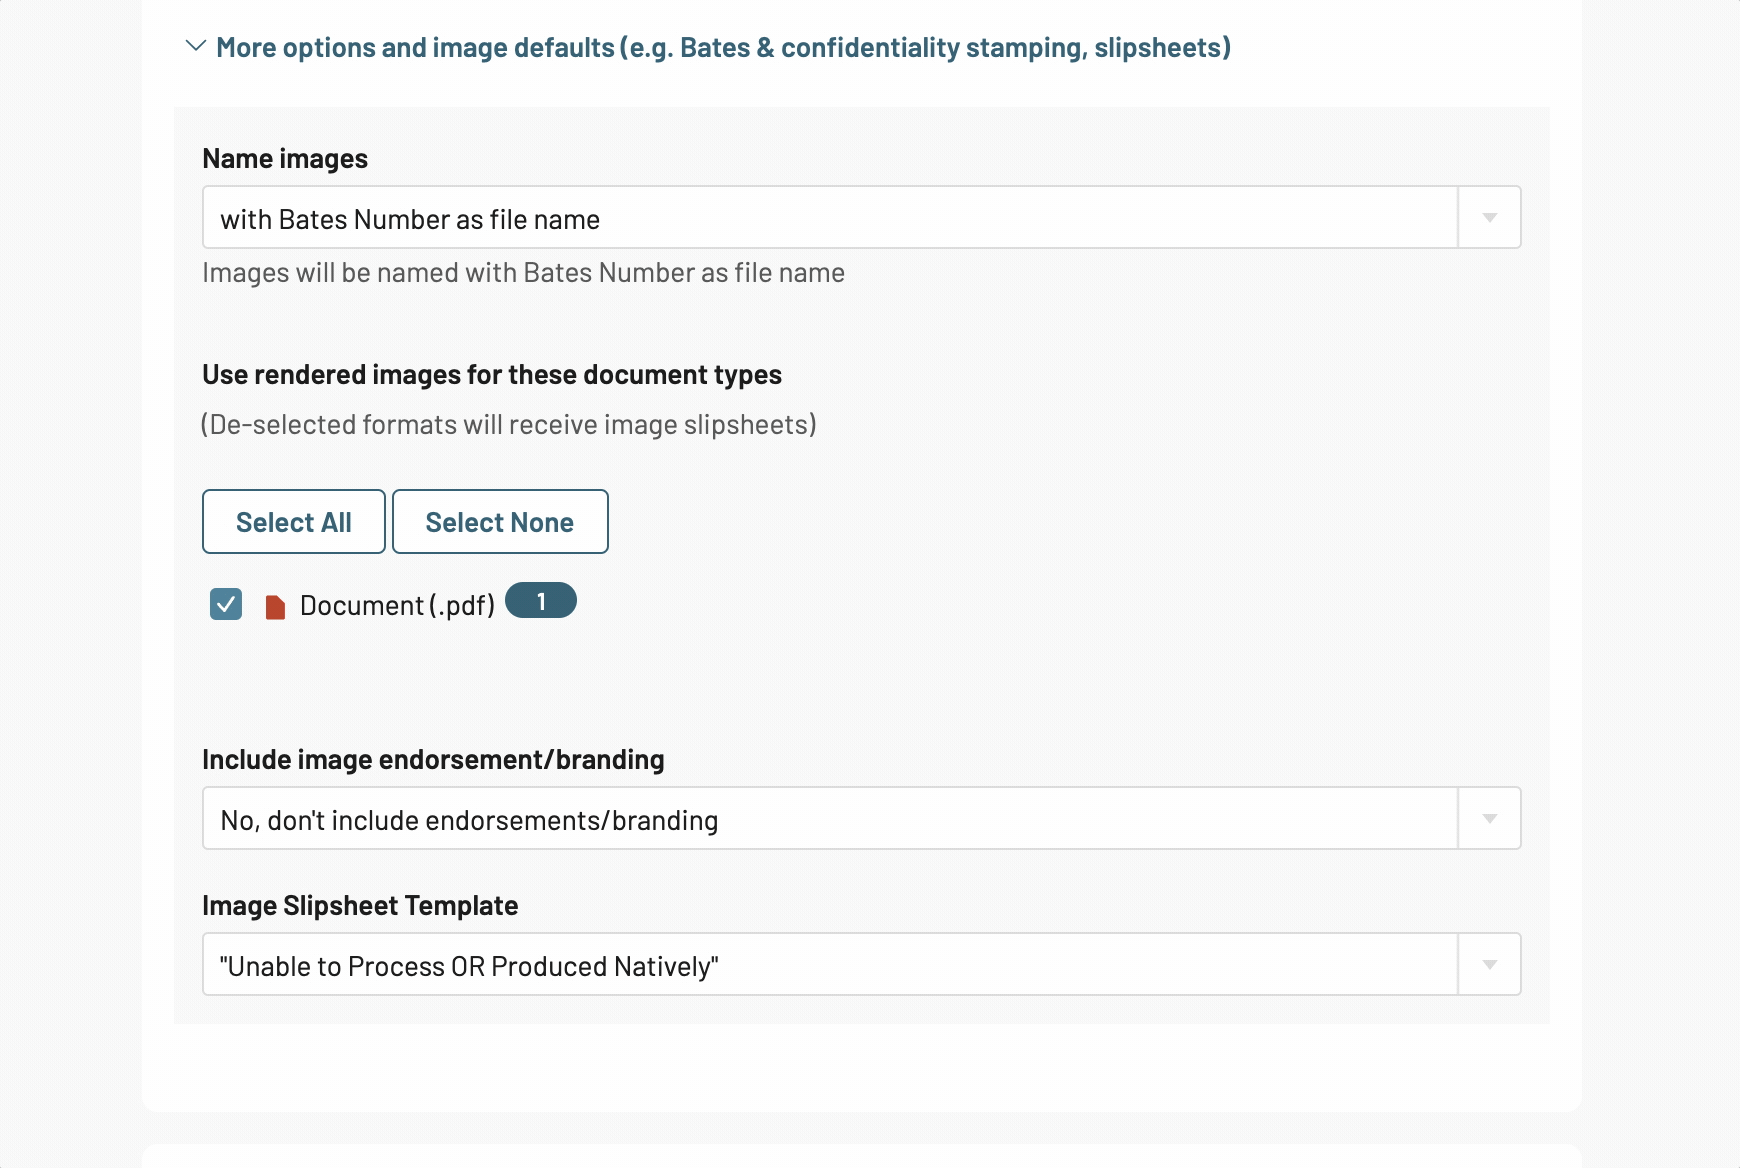Select "Unable to Process OR Produced Natively" value

pyautogui.click(x=469, y=967)
